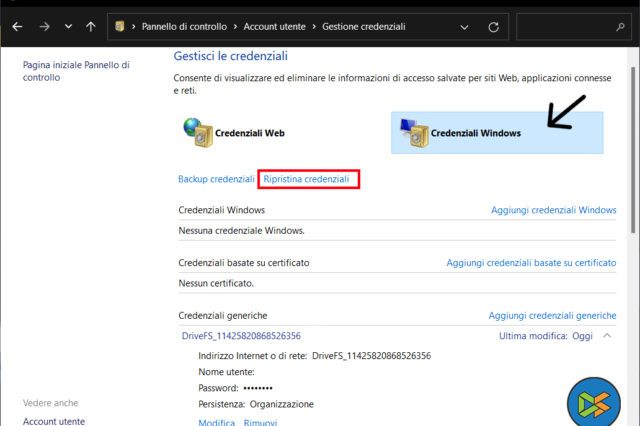Screen dimensions: 640x426
Task: Click Aggiungi credenziali generiche
Action: tap(552, 315)
